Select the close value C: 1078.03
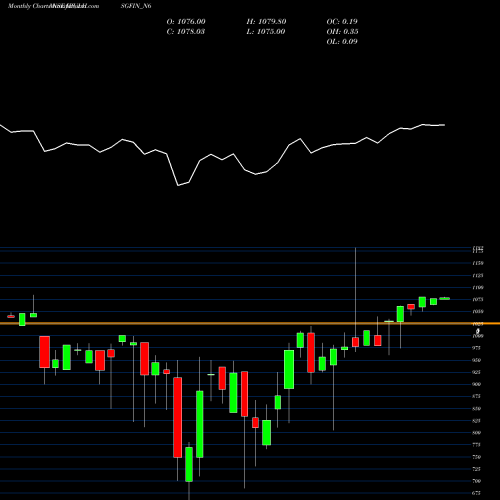The image size is (500, 500). pyautogui.click(x=186, y=32)
